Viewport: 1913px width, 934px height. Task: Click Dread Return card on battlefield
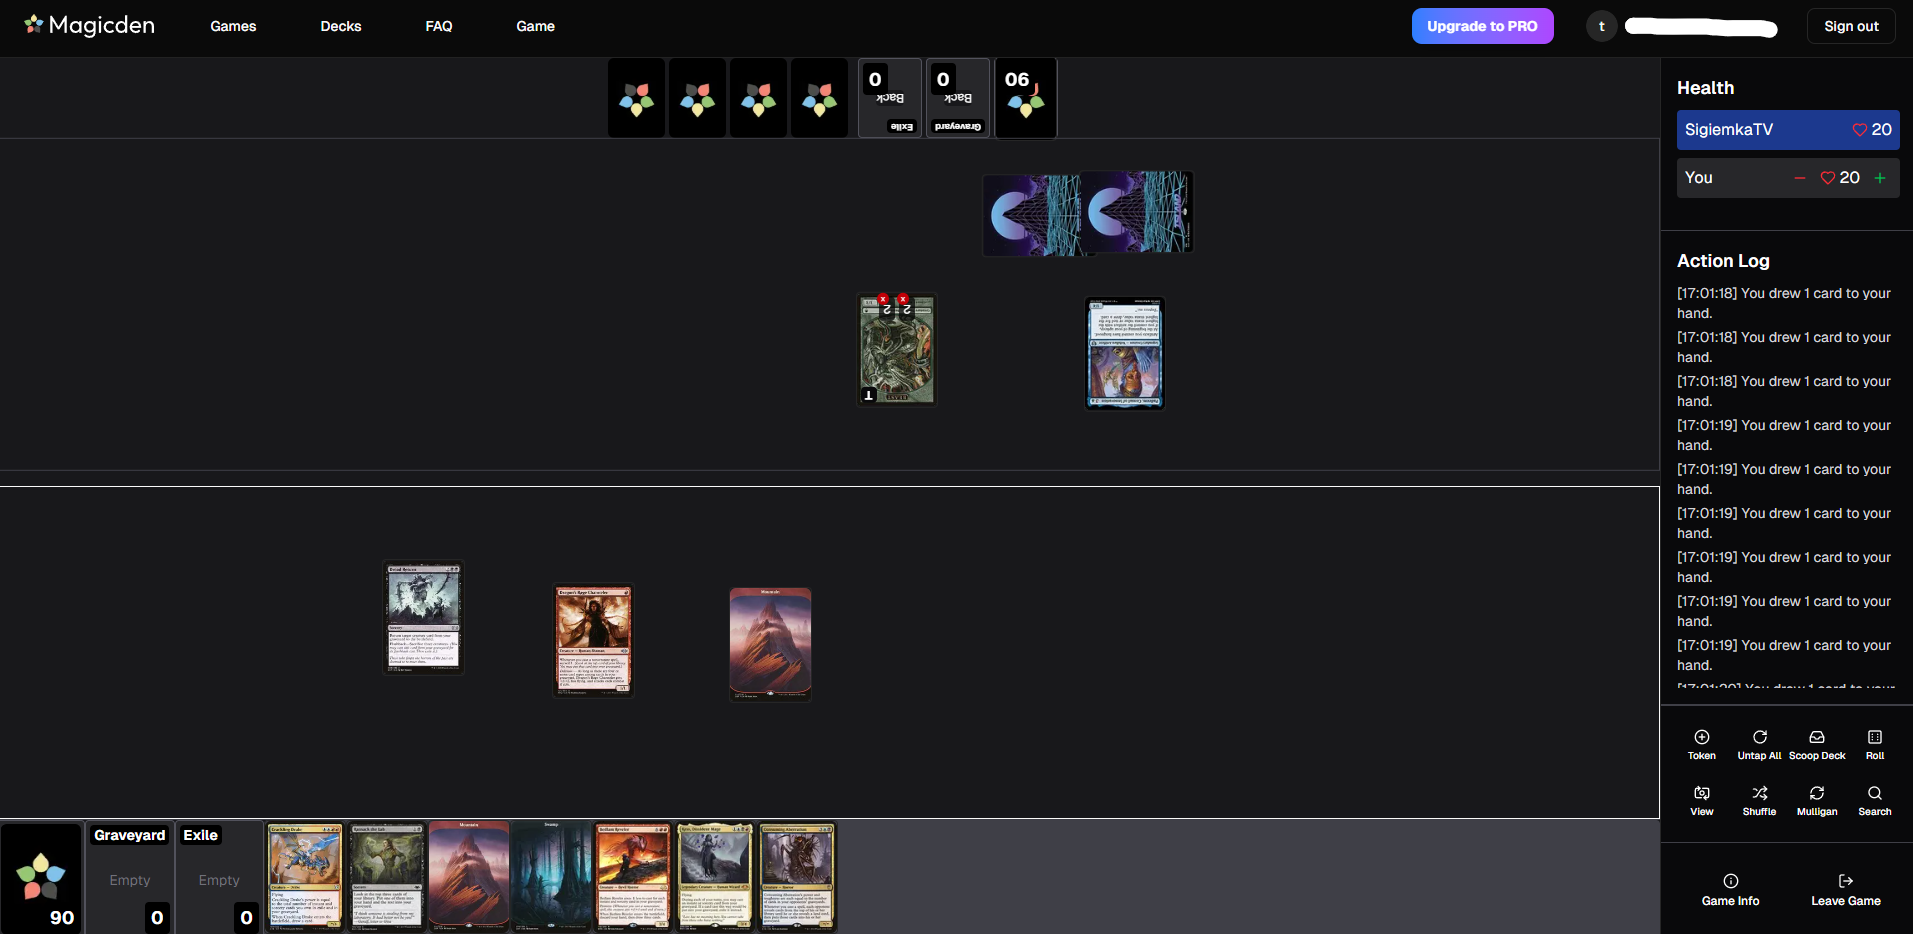[424, 617]
